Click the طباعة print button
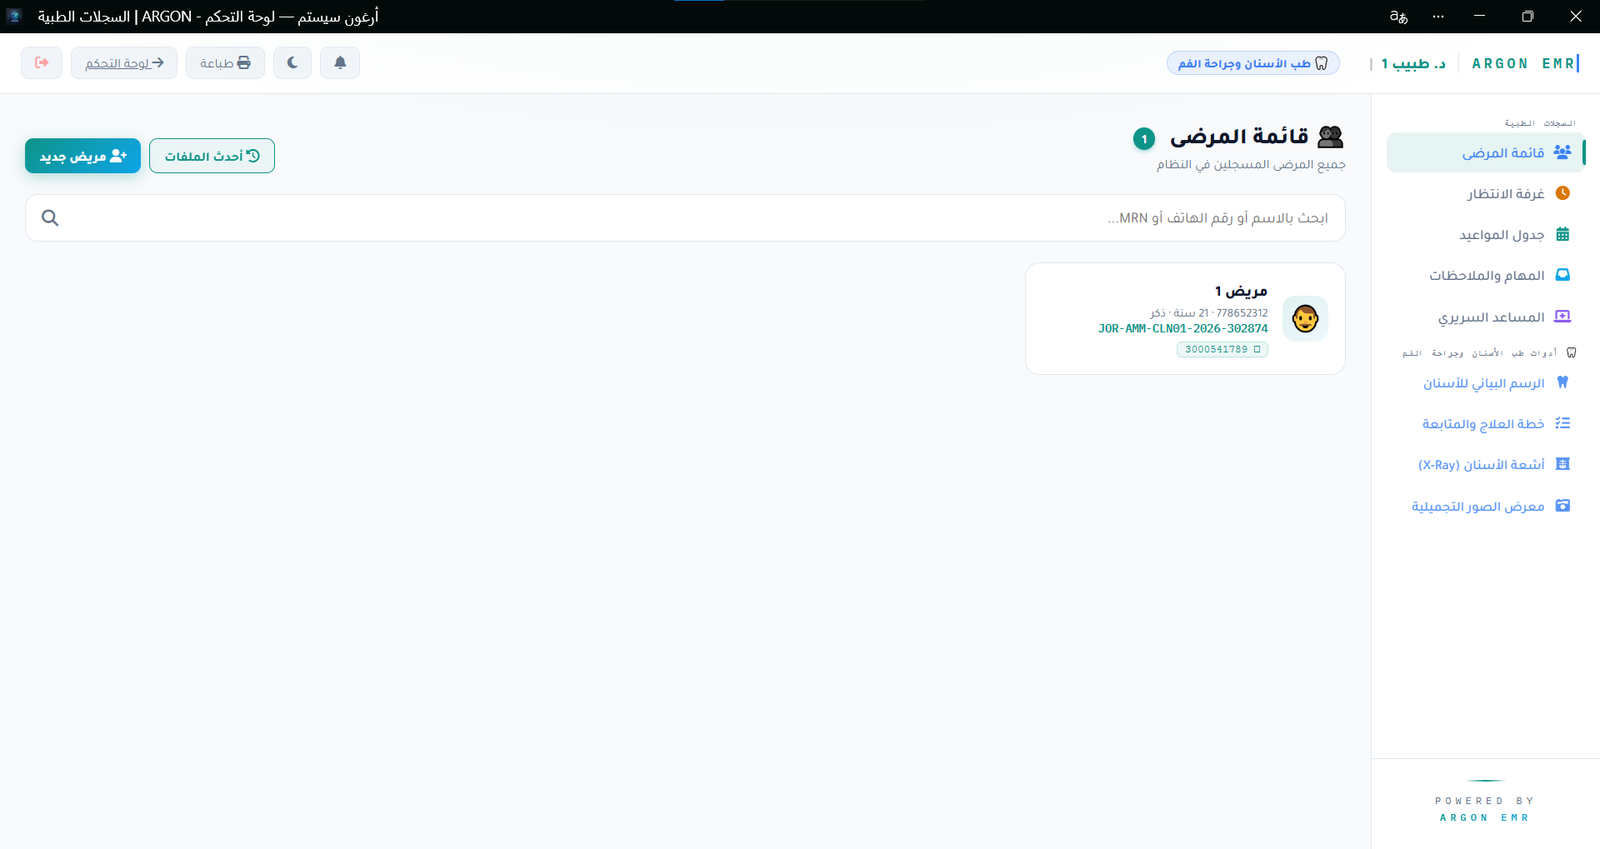 (x=225, y=63)
